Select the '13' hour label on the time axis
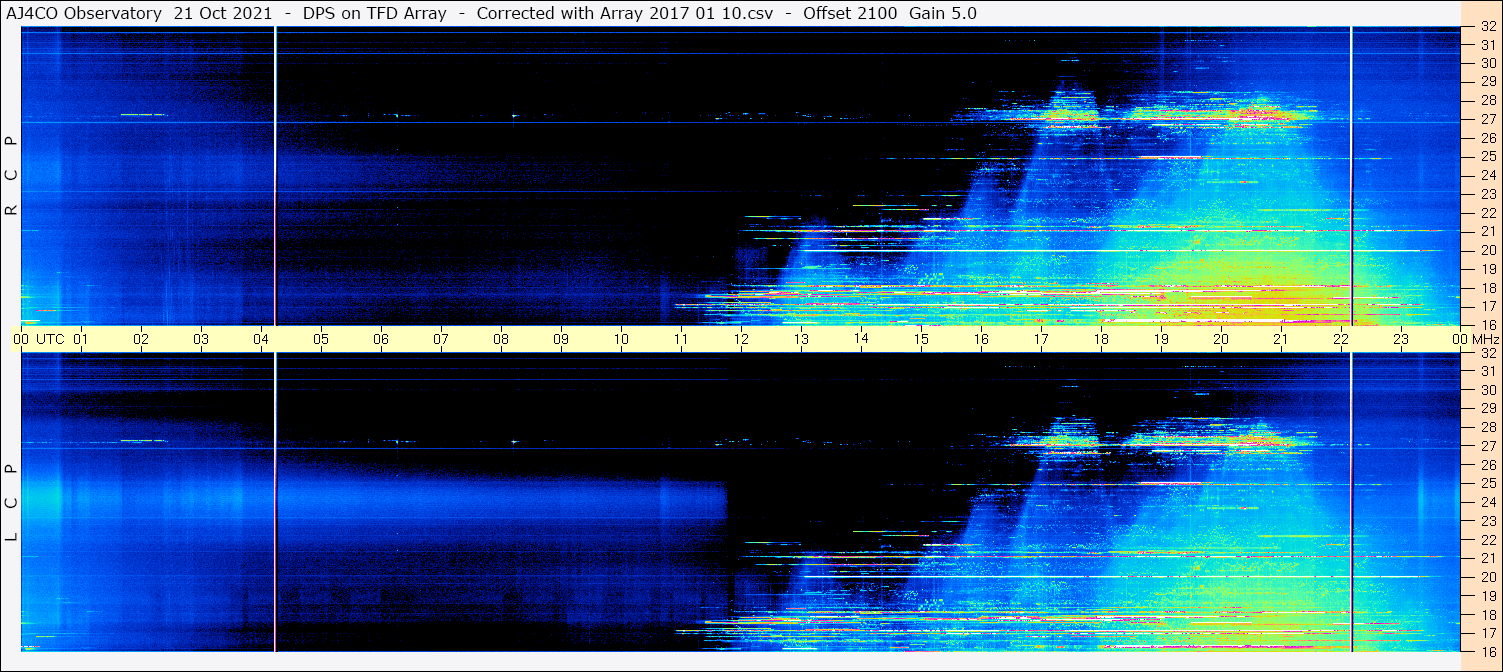The image size is (1503, 672). coord(801,339)
